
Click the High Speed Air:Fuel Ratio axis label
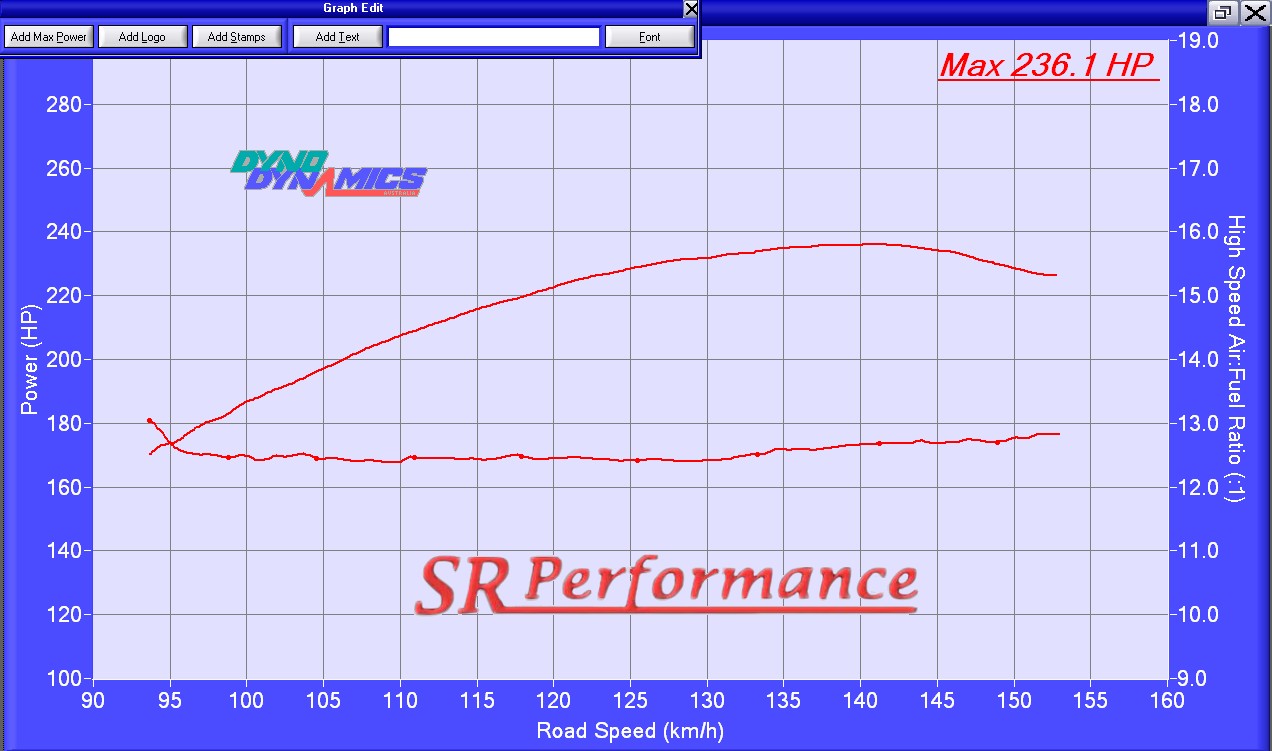pyautogui.click(x=1236, y=359)
